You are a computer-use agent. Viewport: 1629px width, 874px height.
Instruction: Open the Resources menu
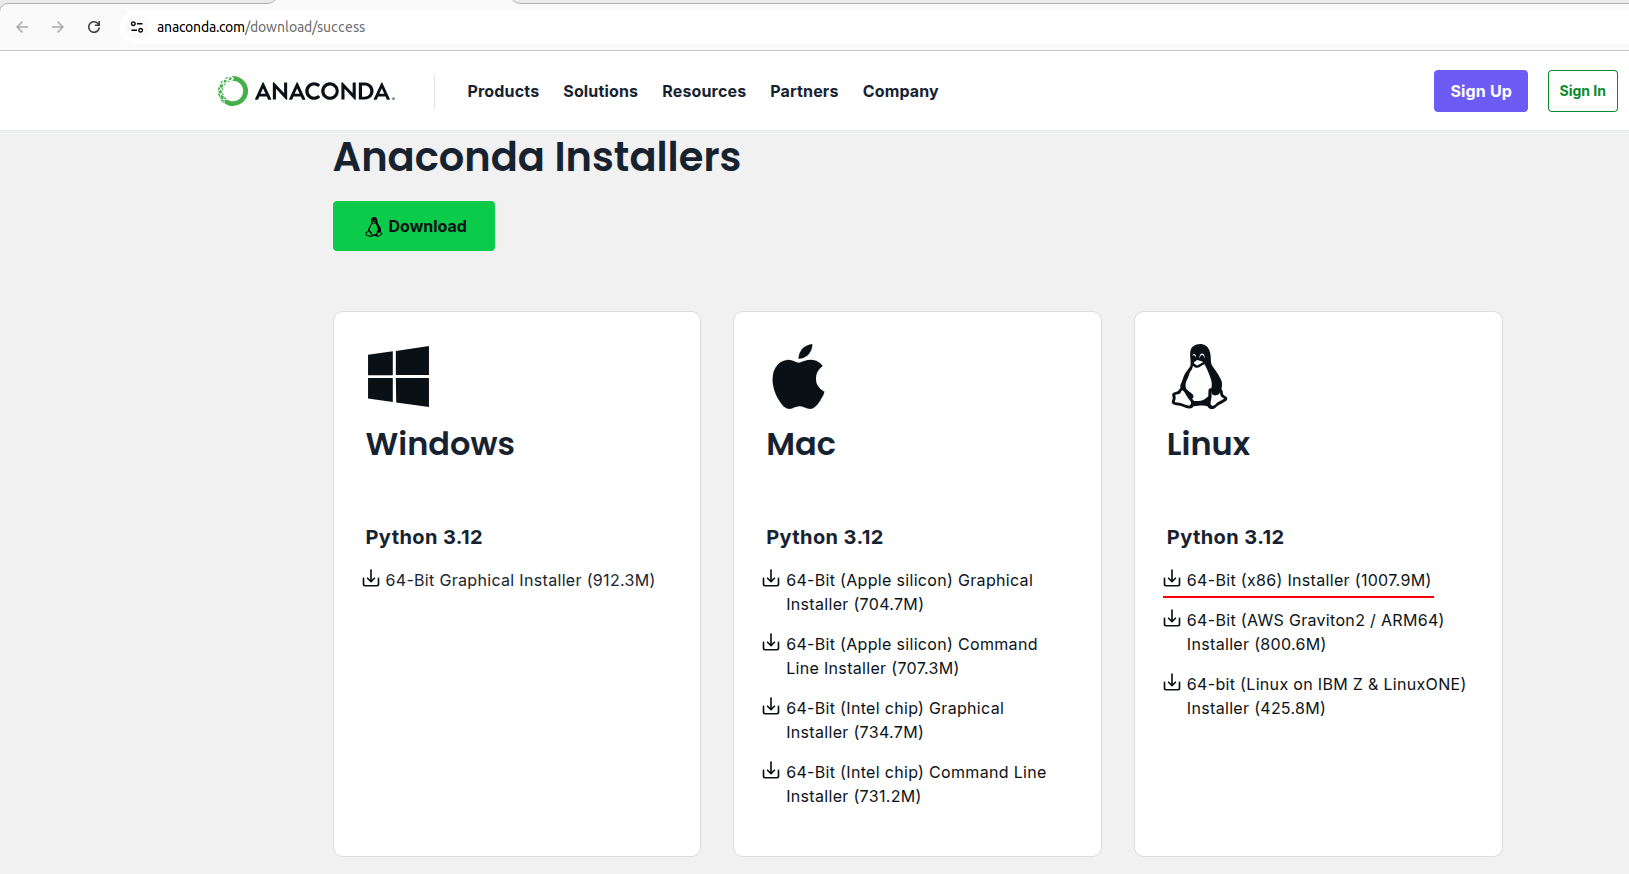click(x=704, y=91)
